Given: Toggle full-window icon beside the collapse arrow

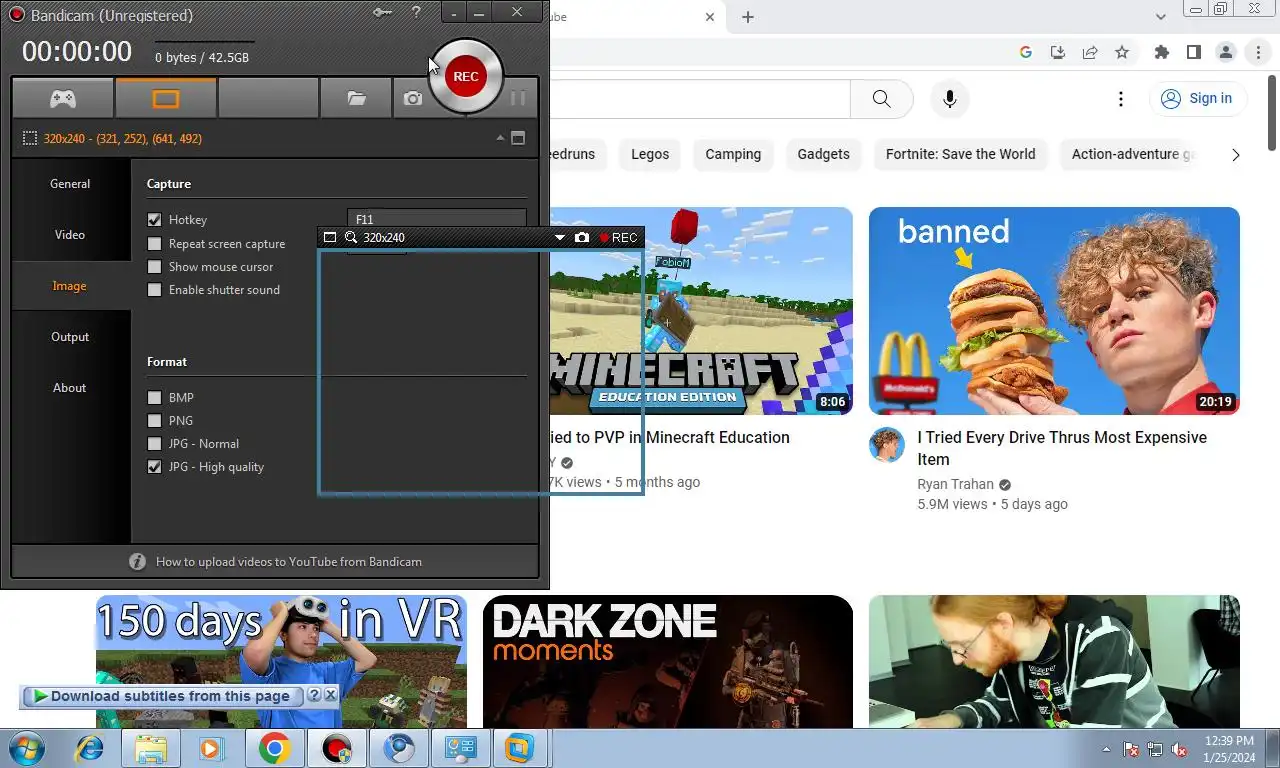Looking at the screenshot, I should tap(518, 138).
